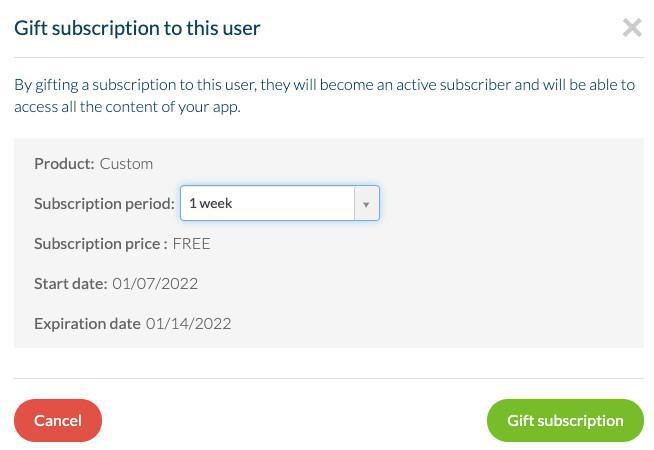Click the '1 week' period select box
This screenshot has width=654, height=450.
tap(268, 203)
